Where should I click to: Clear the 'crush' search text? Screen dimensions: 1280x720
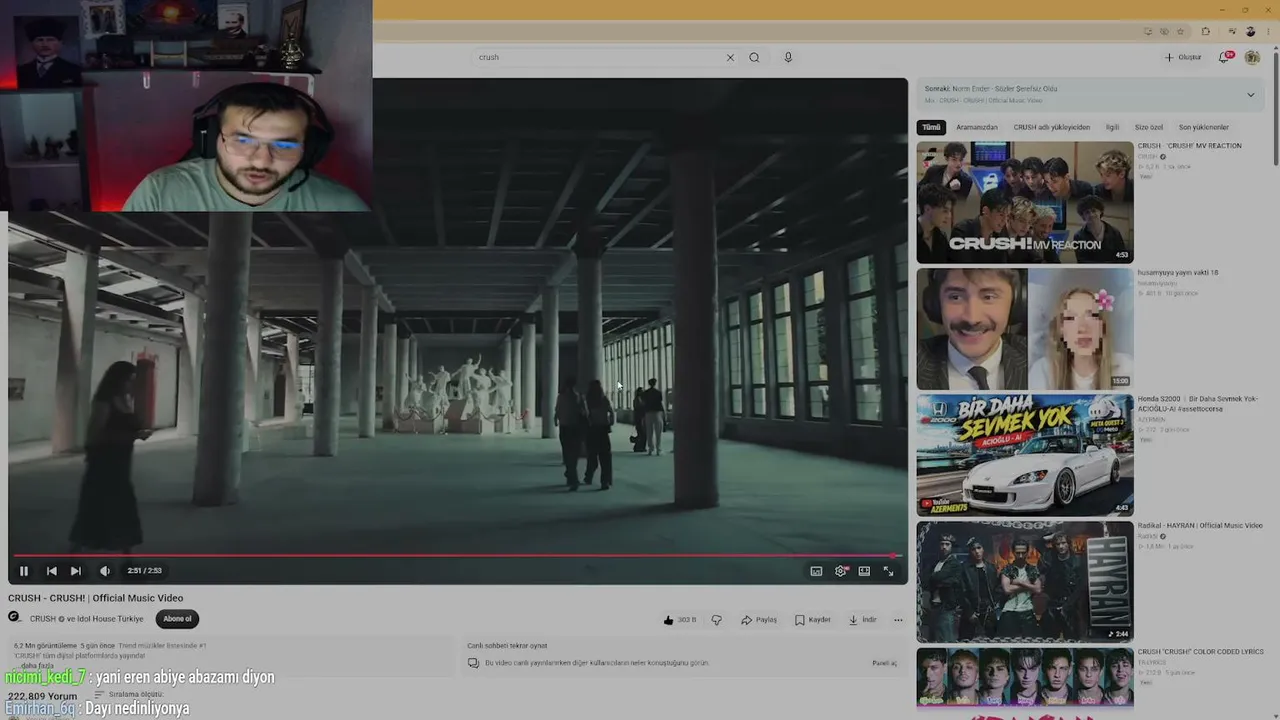730,57
